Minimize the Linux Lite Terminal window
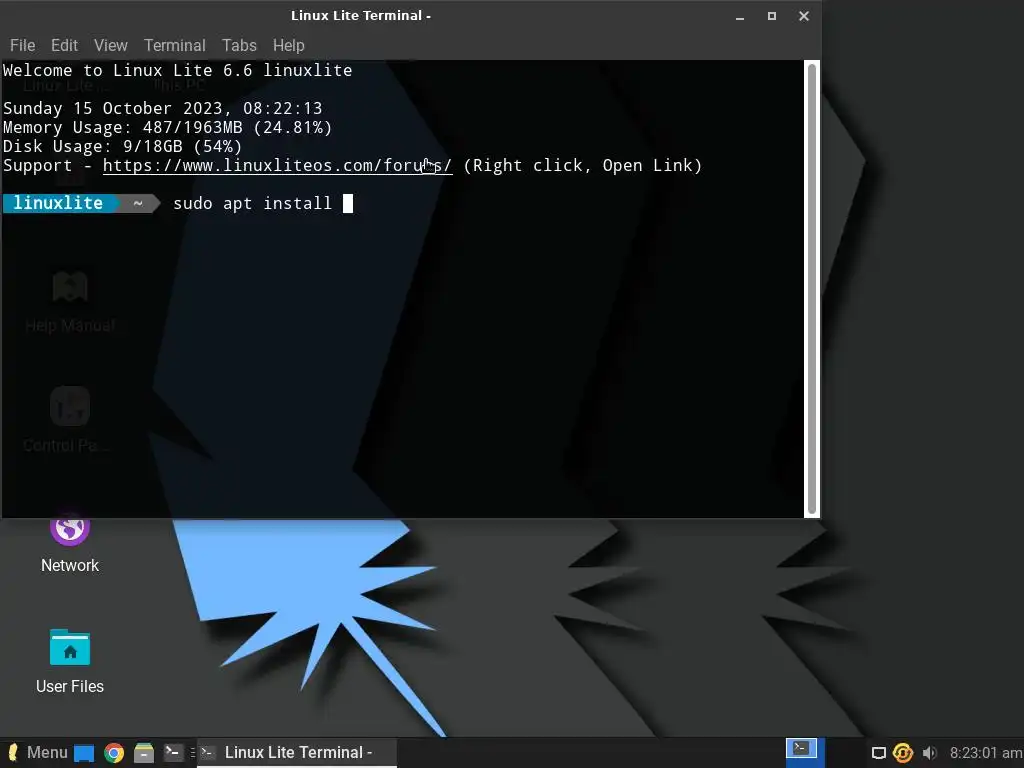 [x=740, y=16]
